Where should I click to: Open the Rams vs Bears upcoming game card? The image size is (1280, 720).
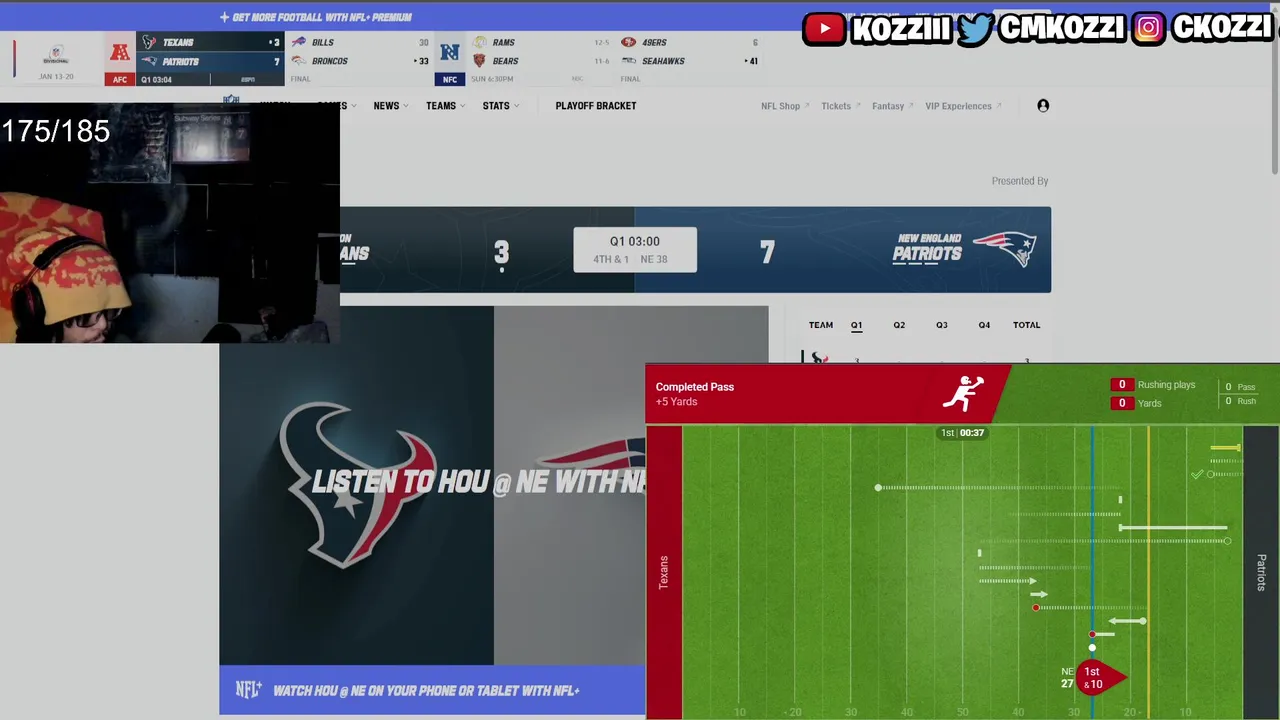pyautogui.click(x=541, y=59)
